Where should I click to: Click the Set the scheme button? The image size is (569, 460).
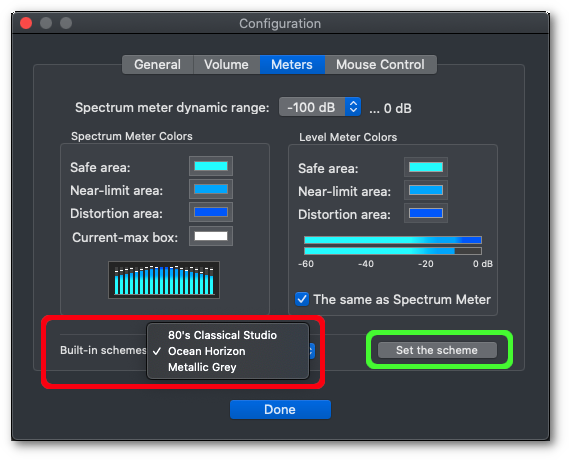(437, 350)
